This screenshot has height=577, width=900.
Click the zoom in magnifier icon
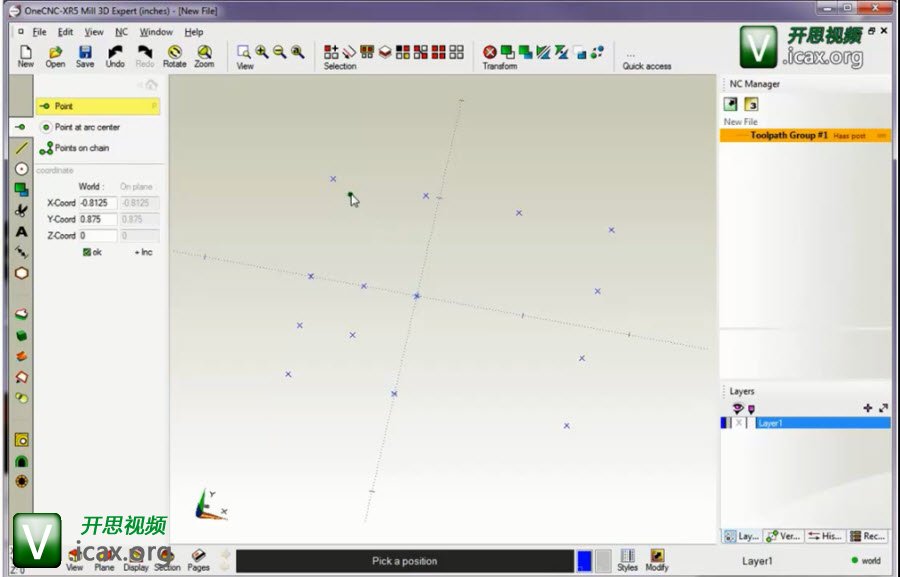click(x=262, y=52)
